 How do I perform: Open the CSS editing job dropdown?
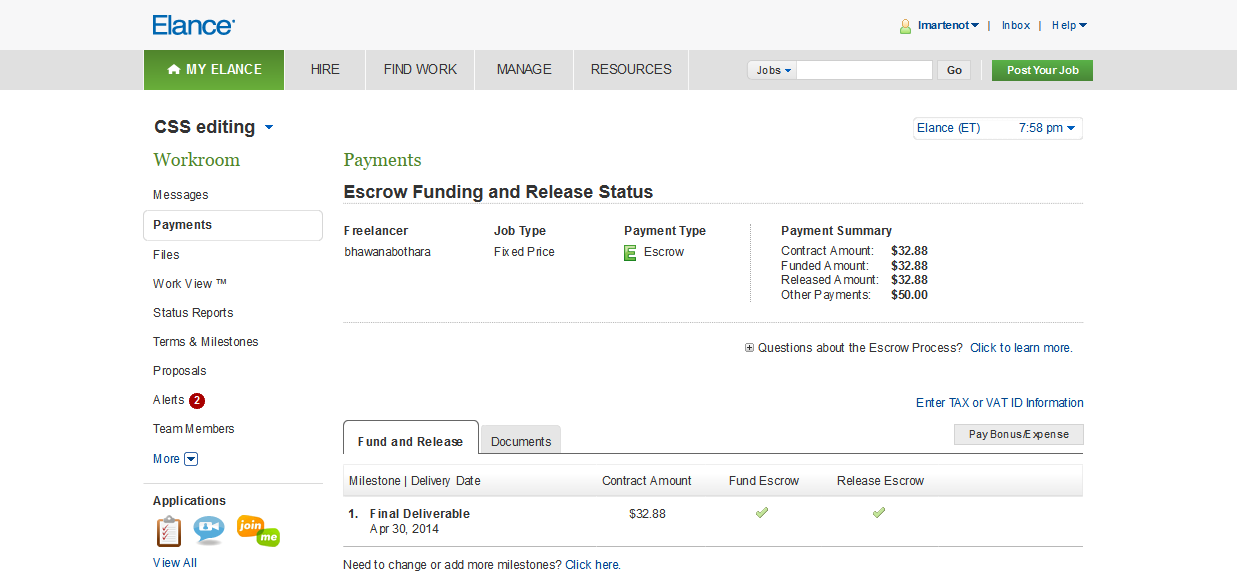point(269,128)
